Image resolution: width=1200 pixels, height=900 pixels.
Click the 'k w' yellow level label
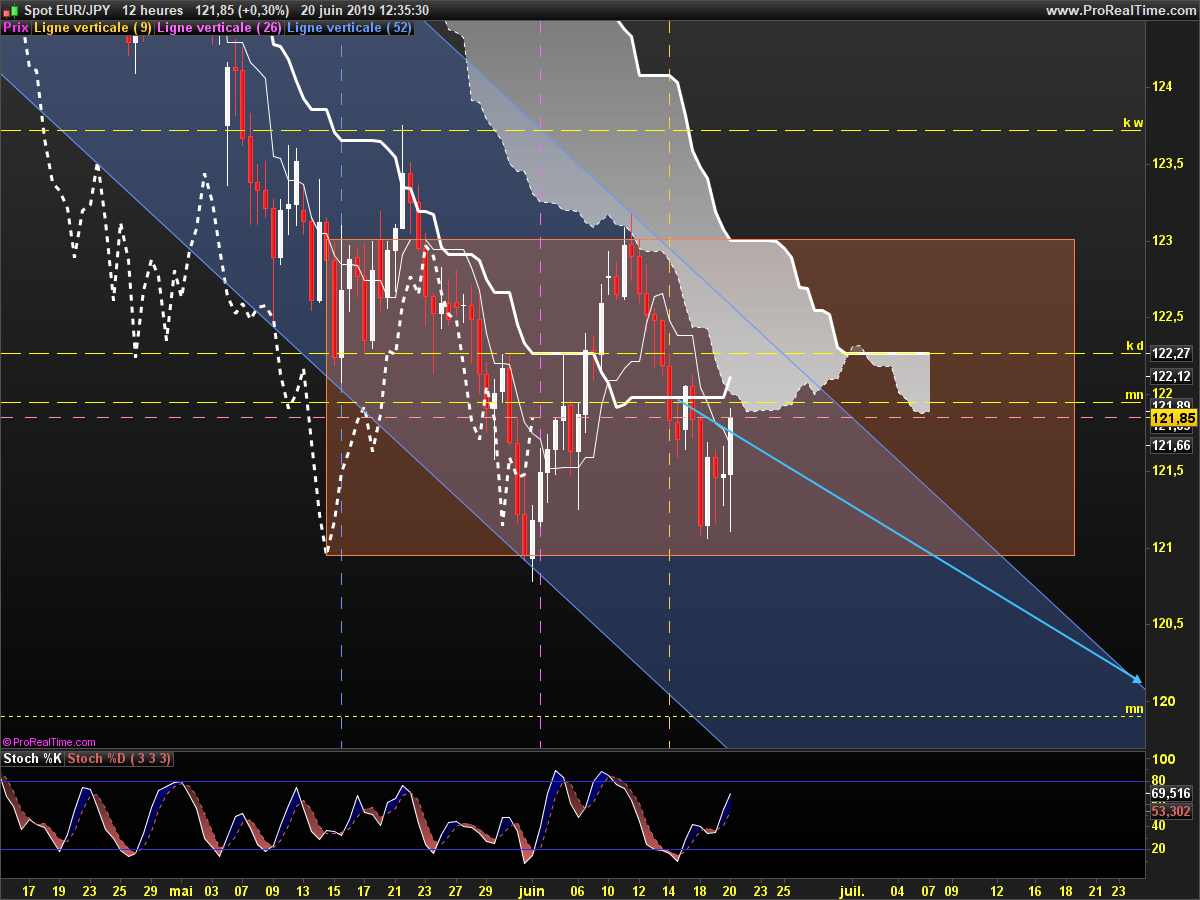coord(1133,123)
